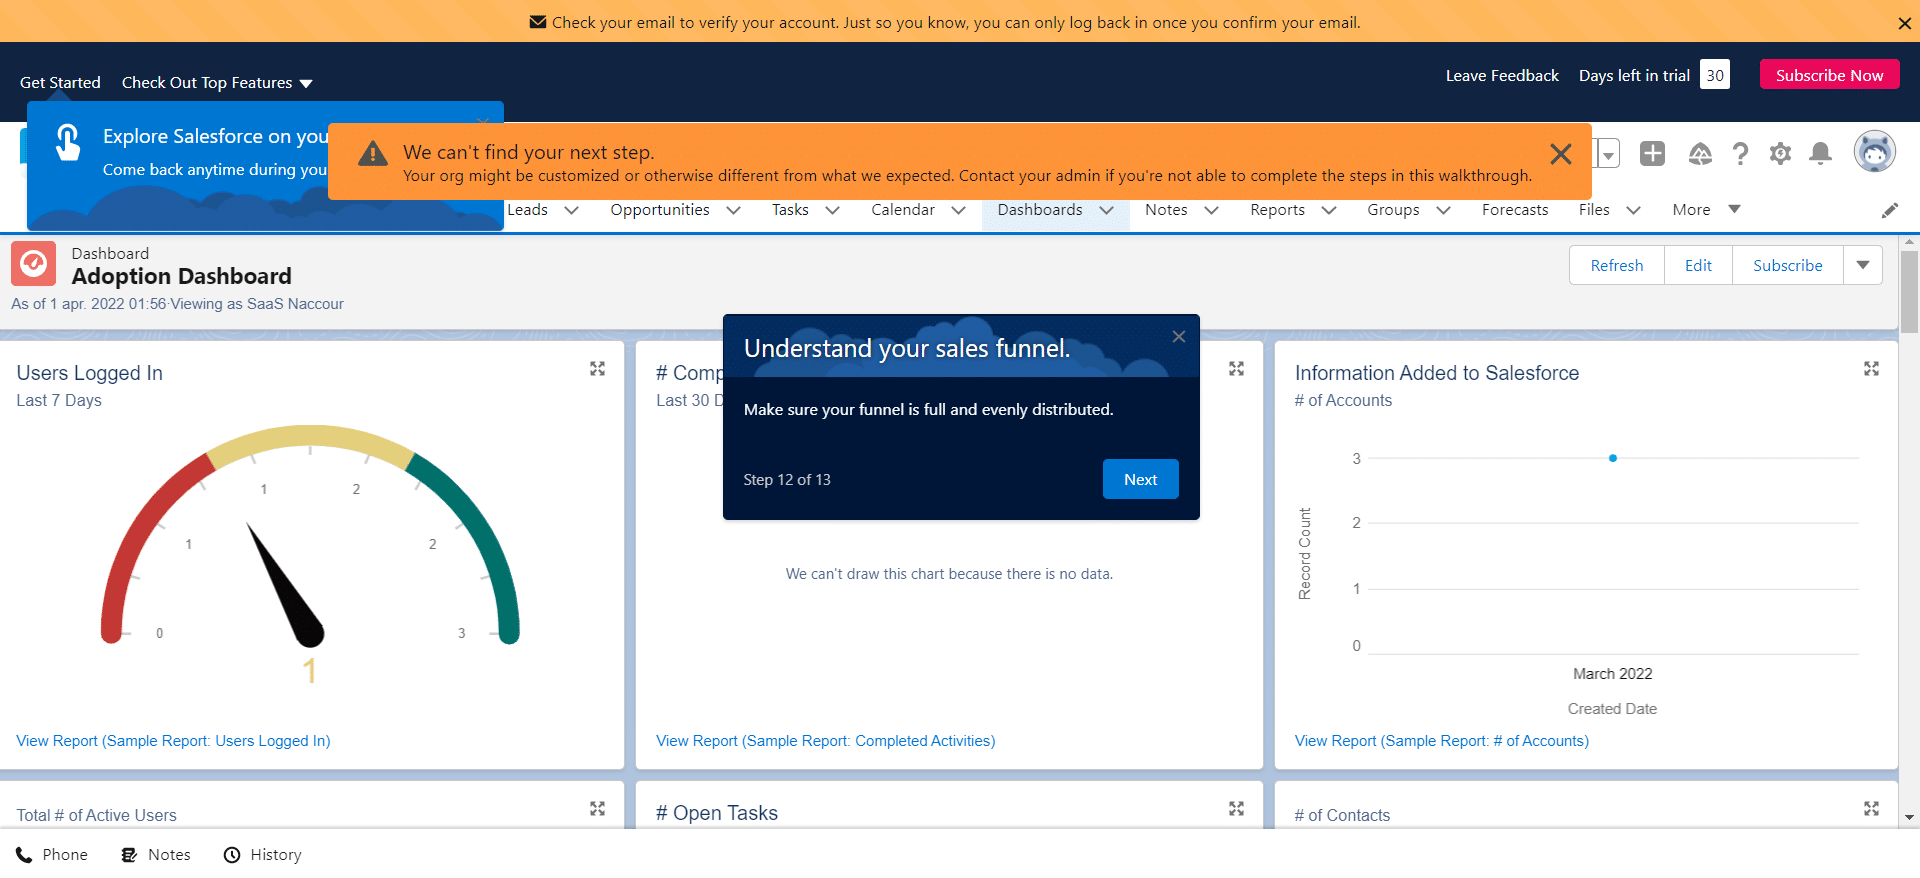Open the Opportunities tab dropdown chevron
The height and width of the screenshot is (878, 1920).
click(733, 210)
